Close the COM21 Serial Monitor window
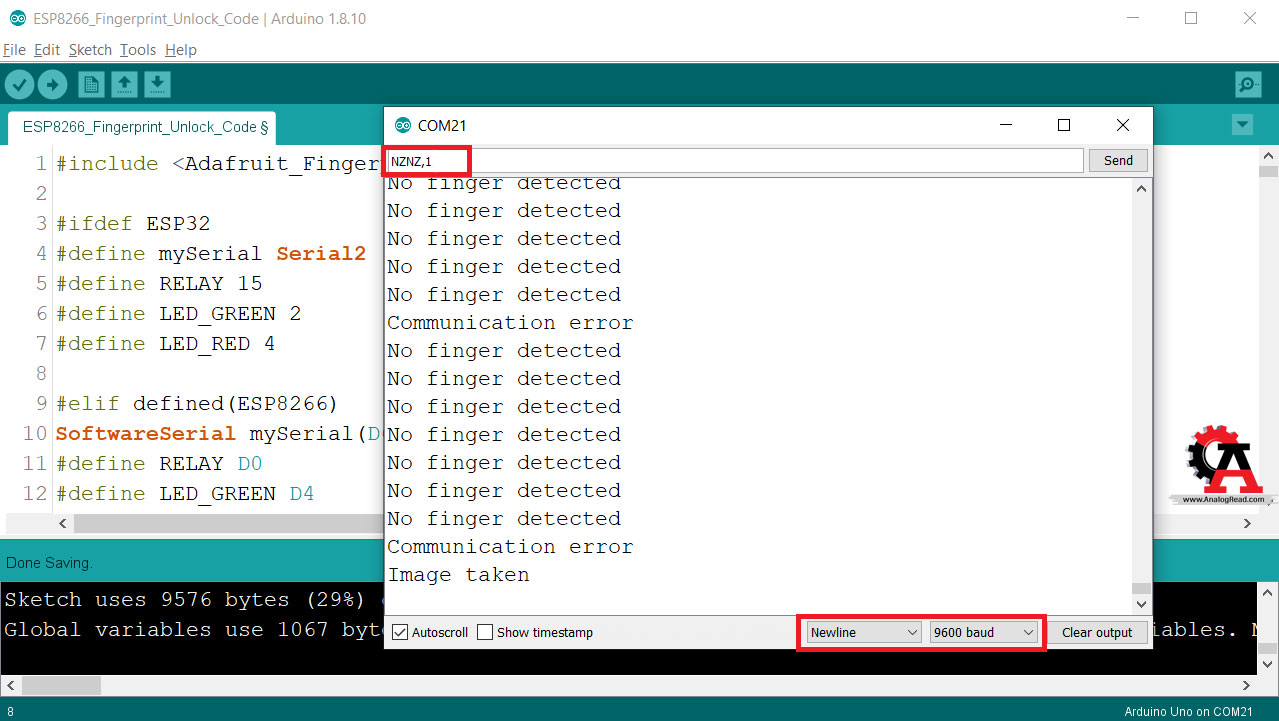Viewport: 1279px width, 721px height. tap(1123, 125)
